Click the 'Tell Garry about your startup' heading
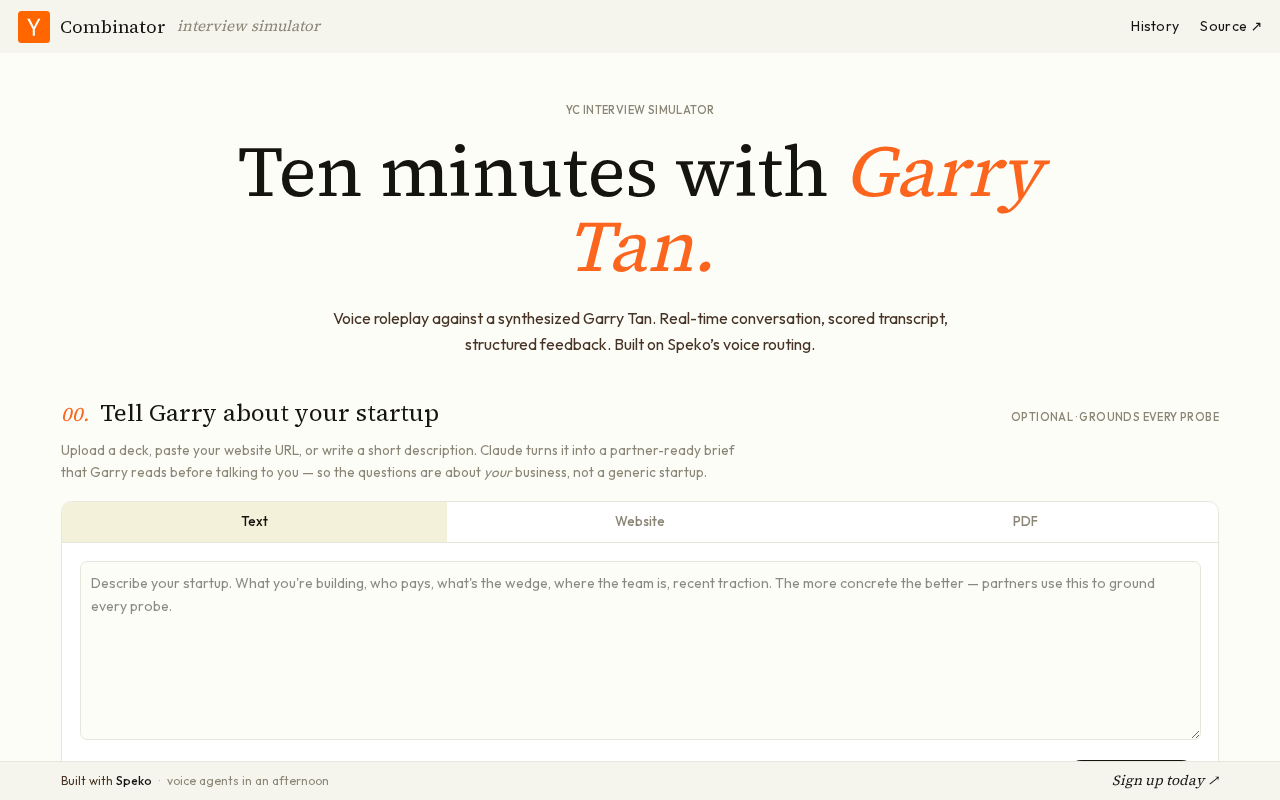Screen dimensions: 1280x800 click(270, 413)
